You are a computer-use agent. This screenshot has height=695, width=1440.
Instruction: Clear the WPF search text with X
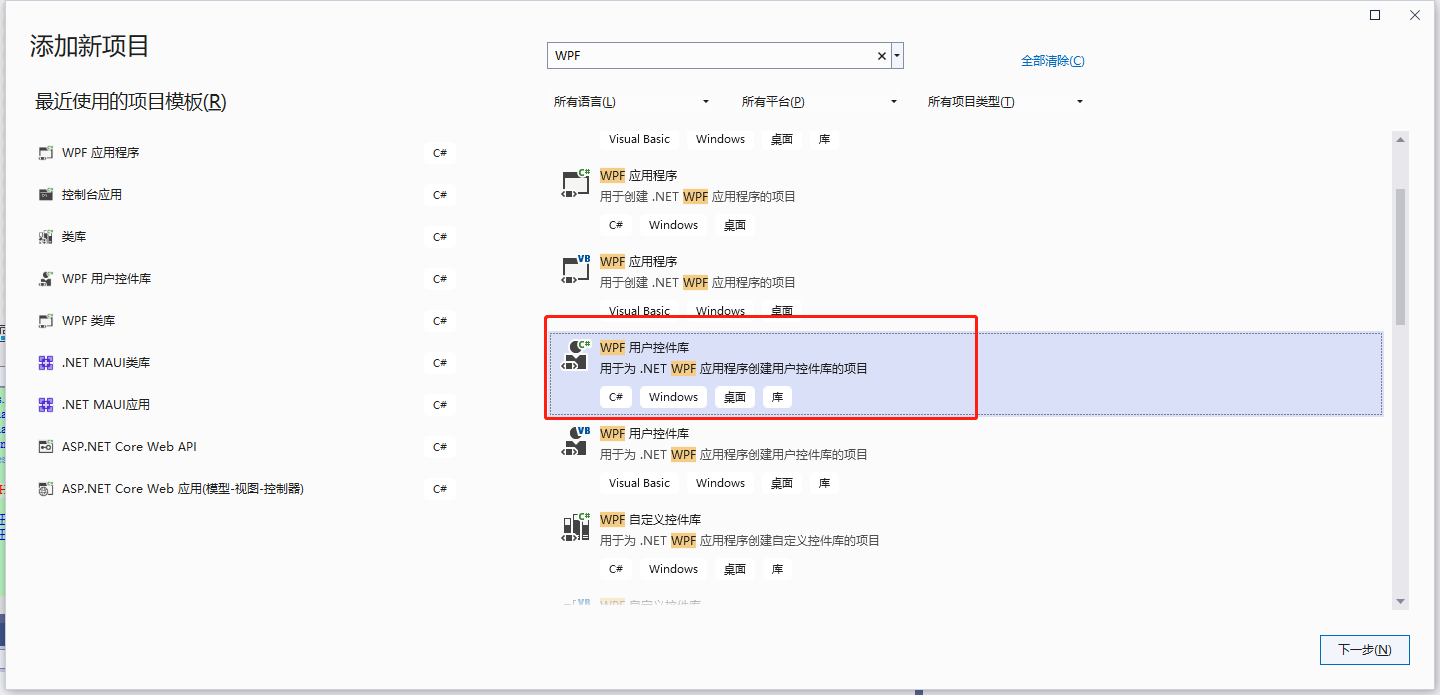pyautogui.click(x=882, y=56)
